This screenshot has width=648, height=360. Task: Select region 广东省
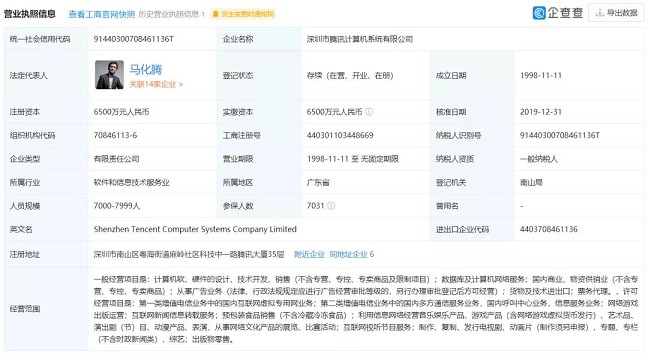tap(318, 182)
